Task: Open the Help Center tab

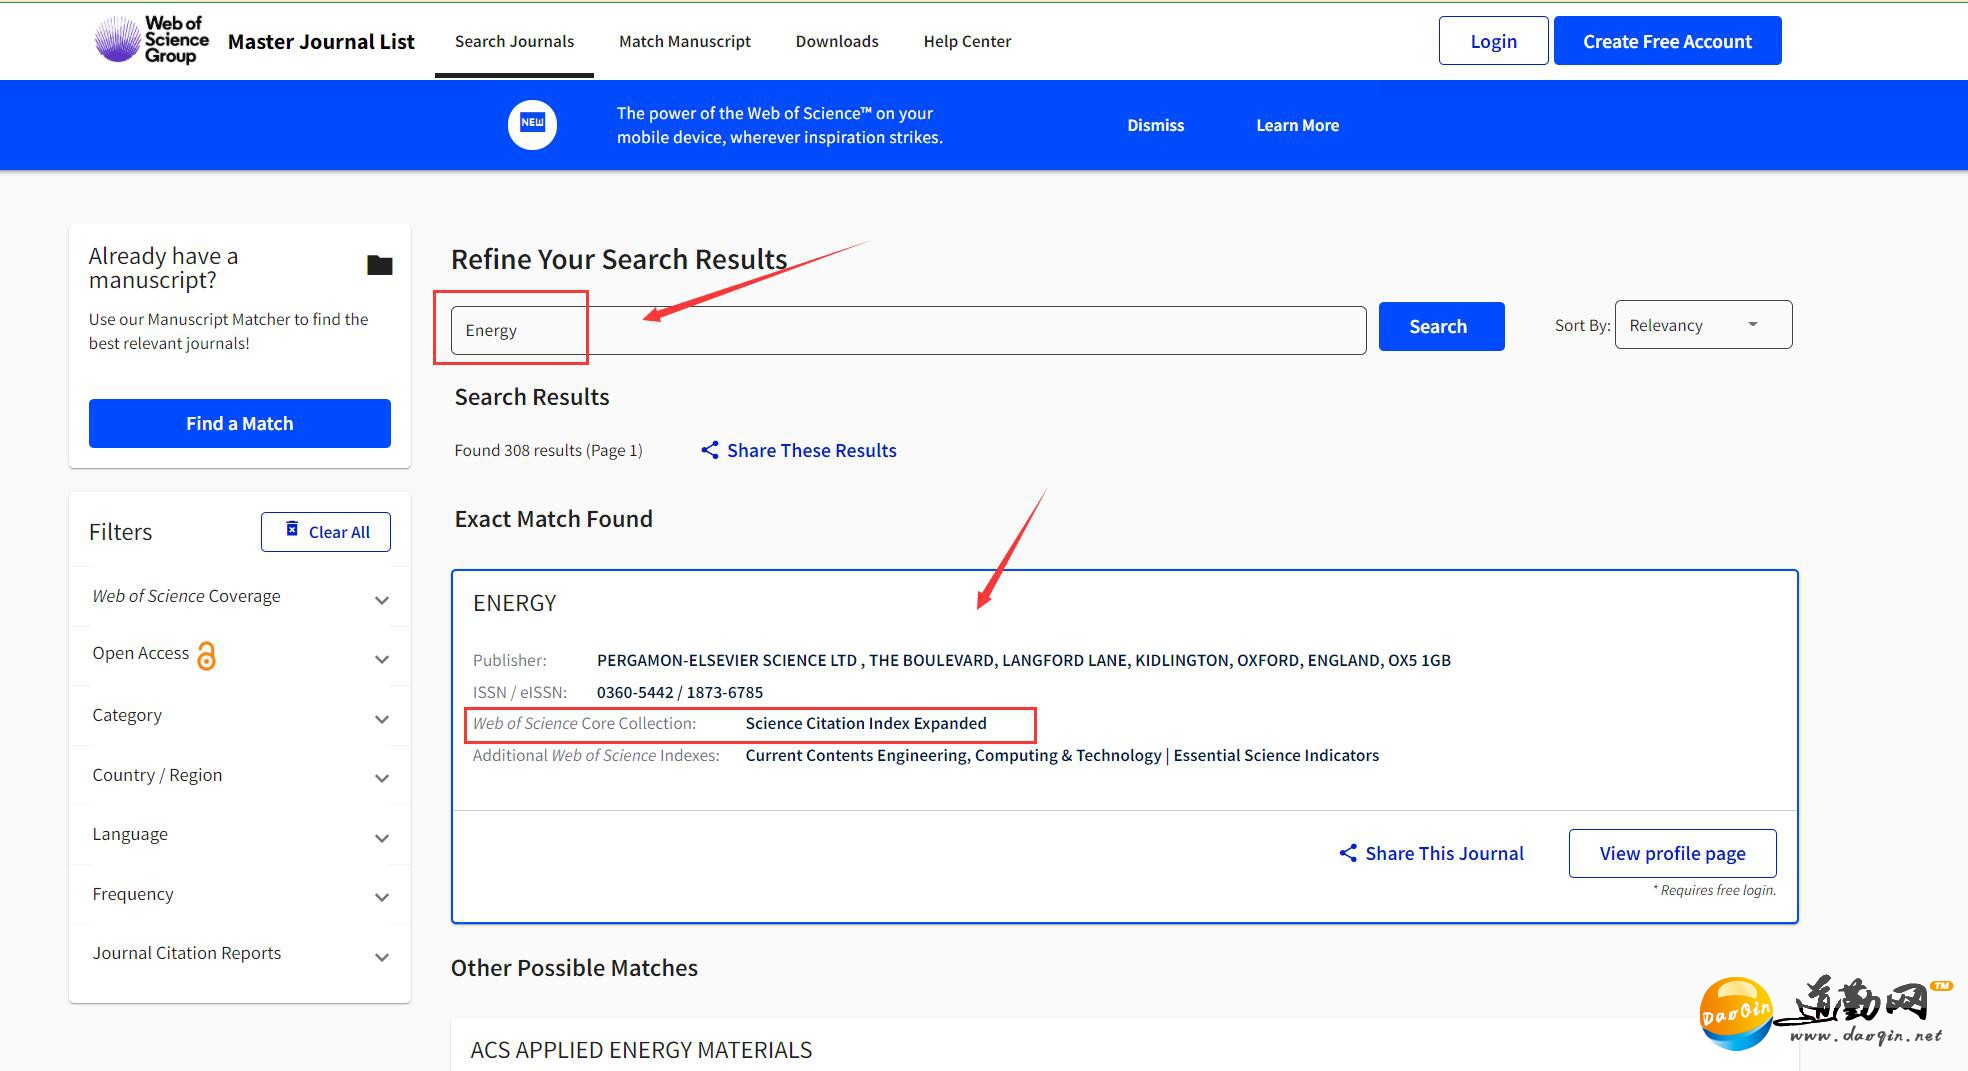Action: pos(967,41)
